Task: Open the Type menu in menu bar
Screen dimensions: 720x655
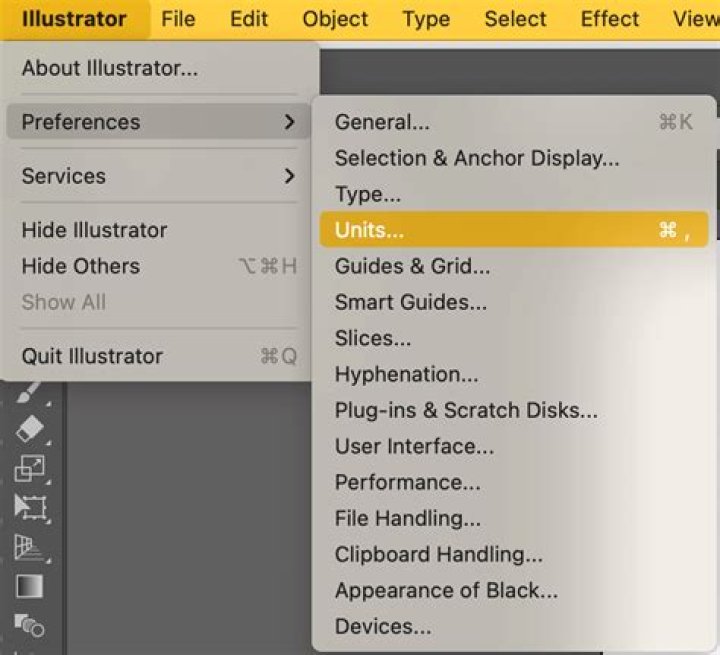Action: pyautogui.click(x=426, y=19)
